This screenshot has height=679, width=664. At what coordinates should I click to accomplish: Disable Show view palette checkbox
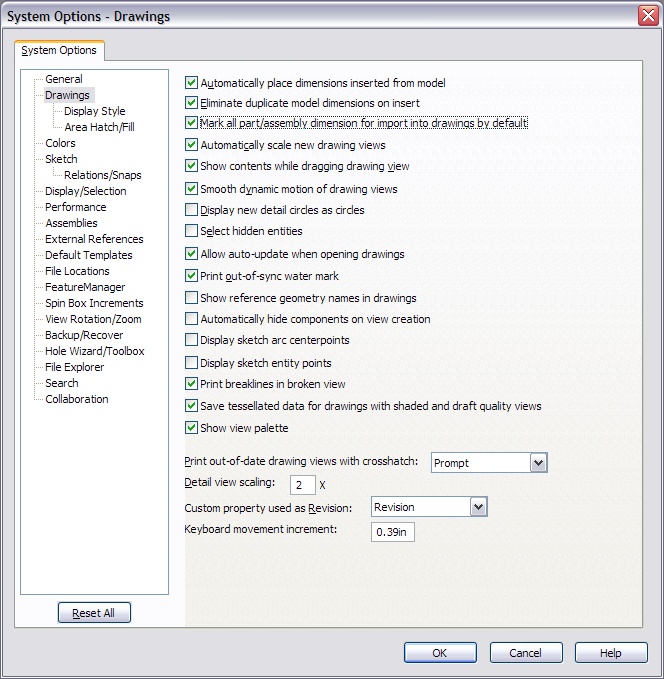click(x=191, y=428)
